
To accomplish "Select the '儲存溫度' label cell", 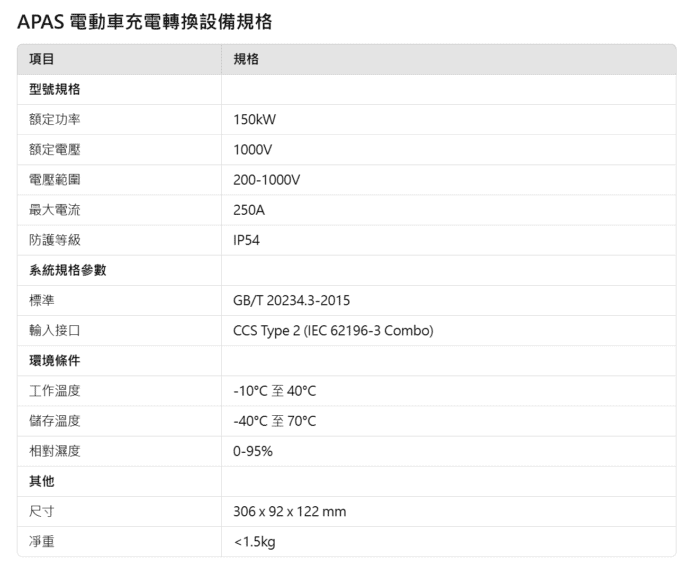I will 55,421.
